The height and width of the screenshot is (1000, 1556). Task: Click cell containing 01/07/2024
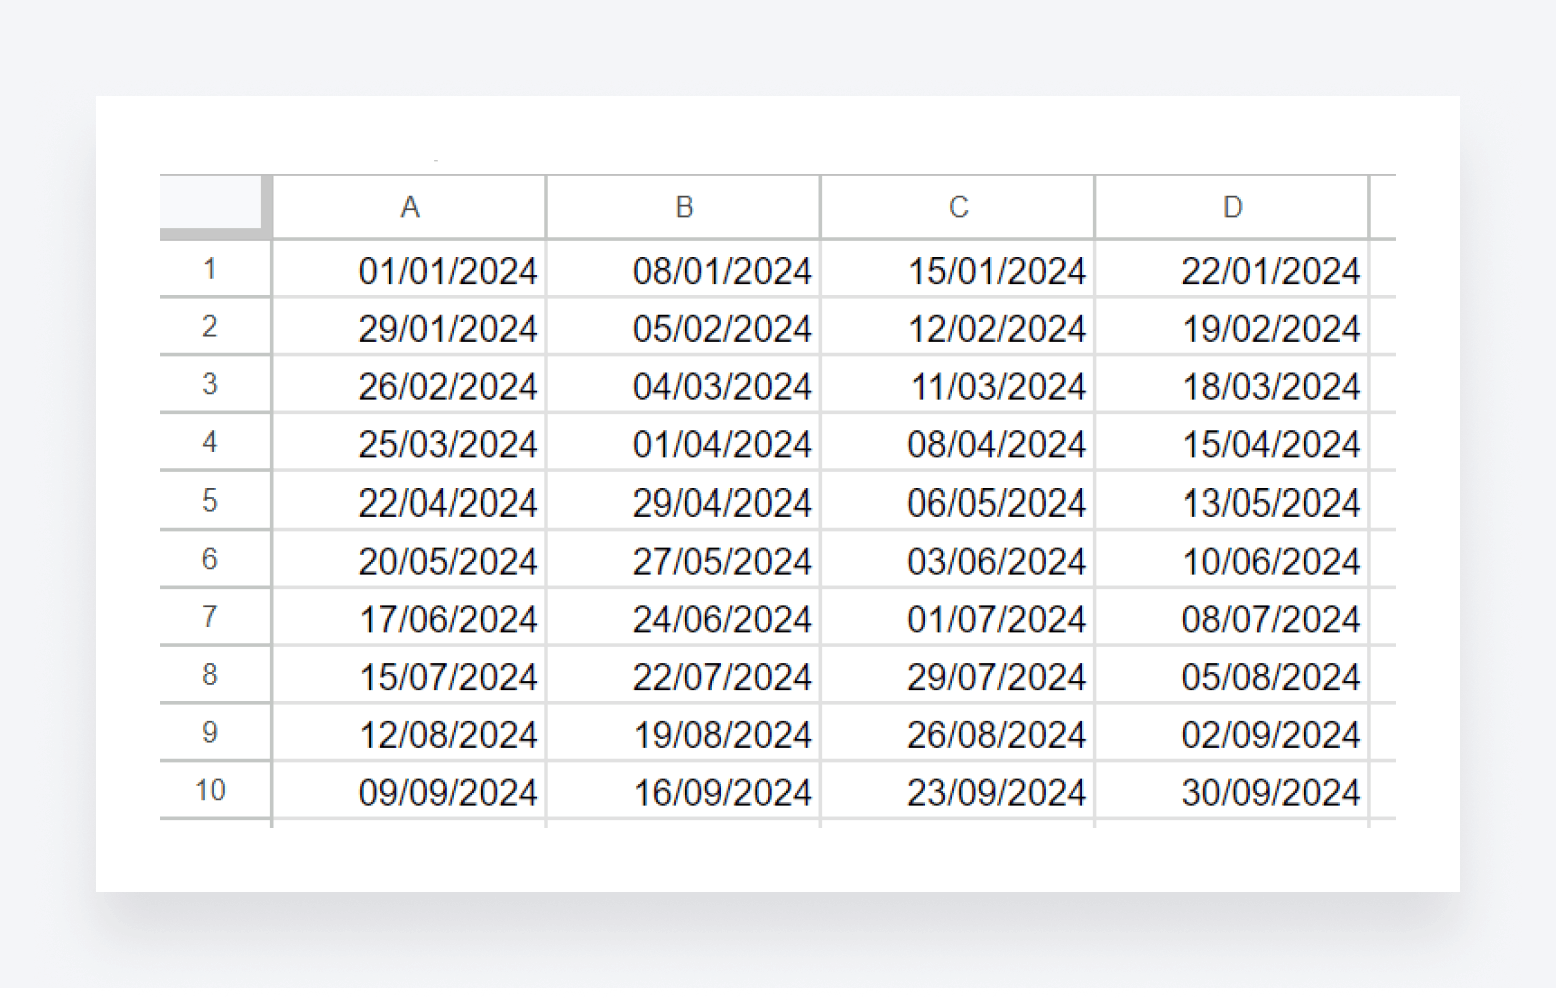pyautogui.click(x=958, y=616)
